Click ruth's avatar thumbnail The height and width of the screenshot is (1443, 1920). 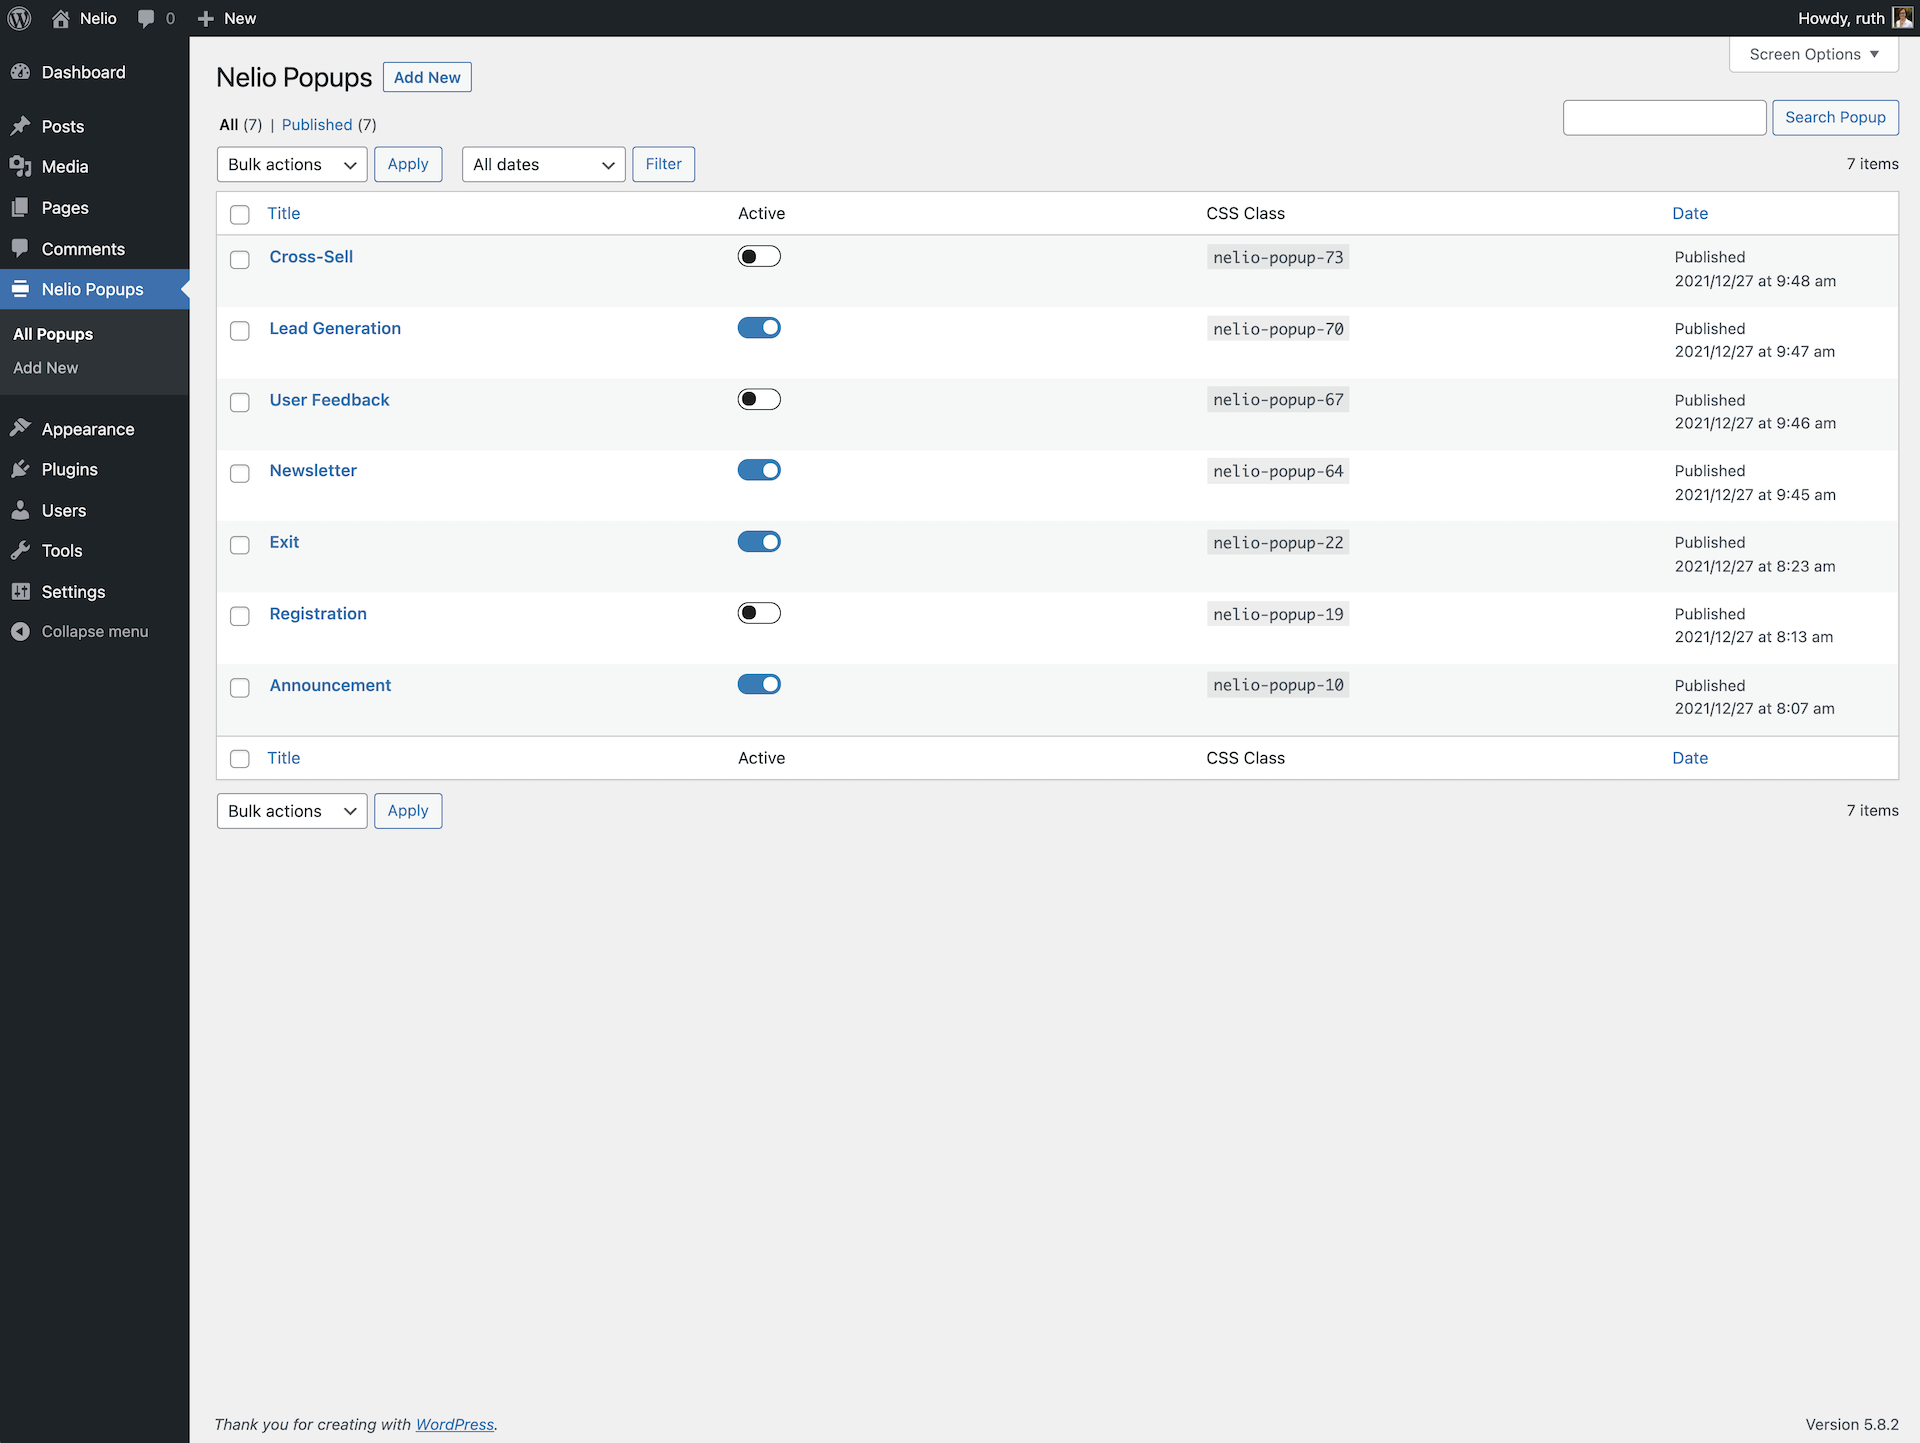pos(1902,18)
